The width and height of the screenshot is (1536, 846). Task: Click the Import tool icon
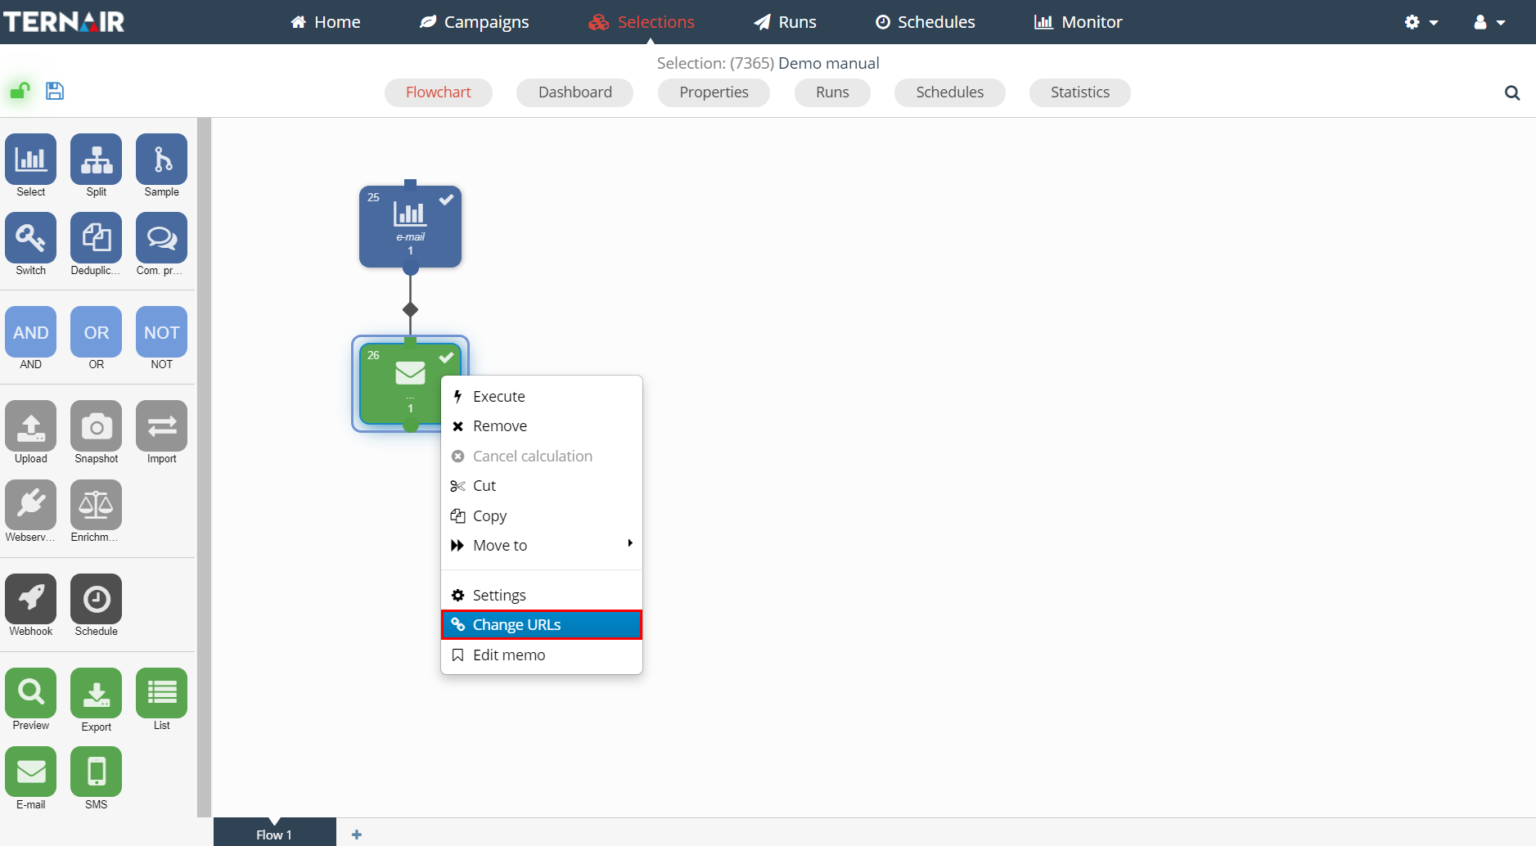click(x=162, y=426)
